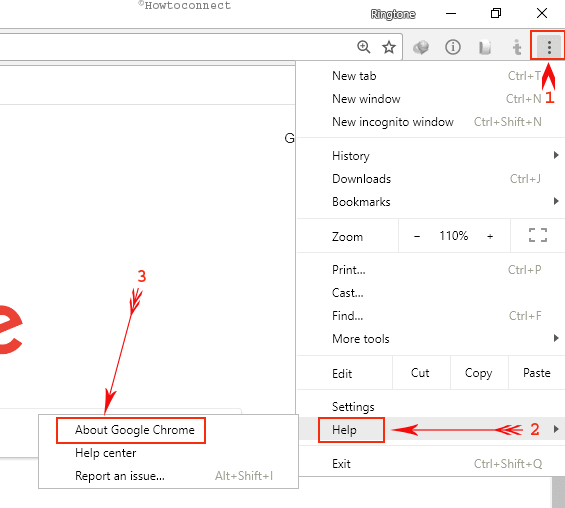Open About Google Chrome
Image resolution: width=565 pixels, height=508 pixels.
tap(168, 430)
